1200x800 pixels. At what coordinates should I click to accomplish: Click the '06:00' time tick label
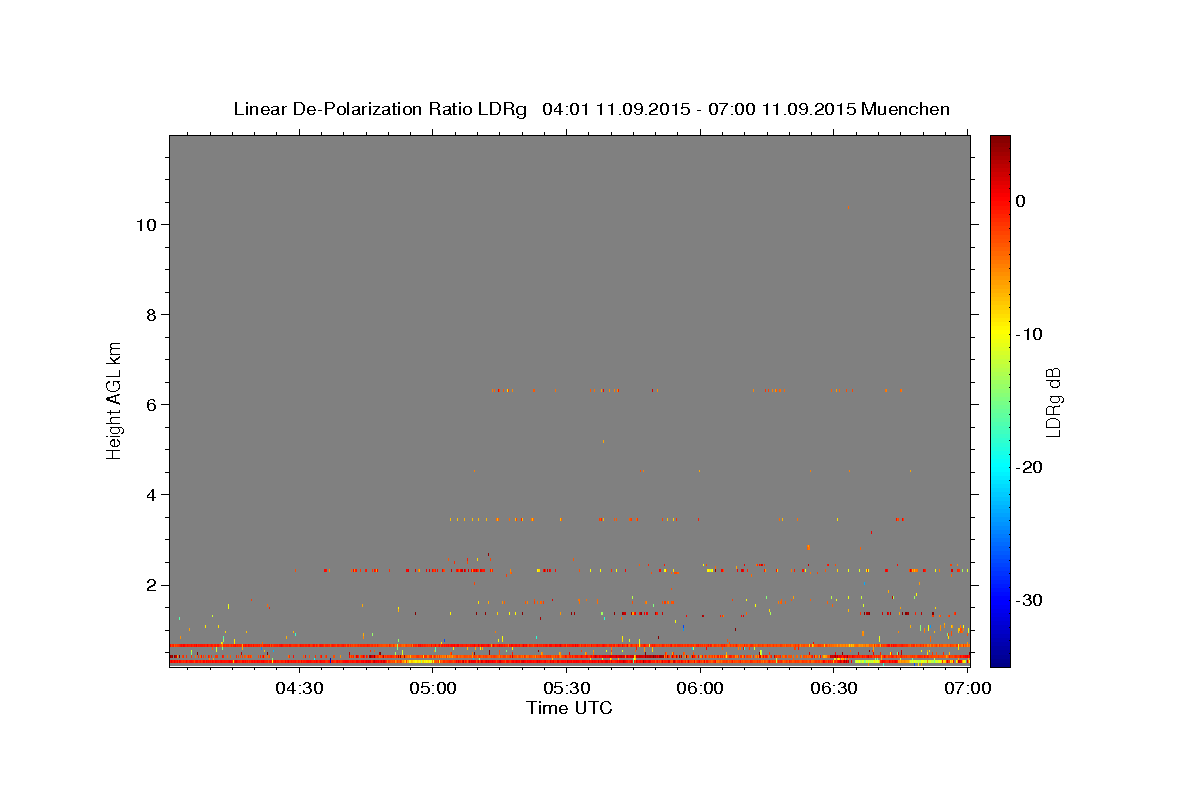700,688
